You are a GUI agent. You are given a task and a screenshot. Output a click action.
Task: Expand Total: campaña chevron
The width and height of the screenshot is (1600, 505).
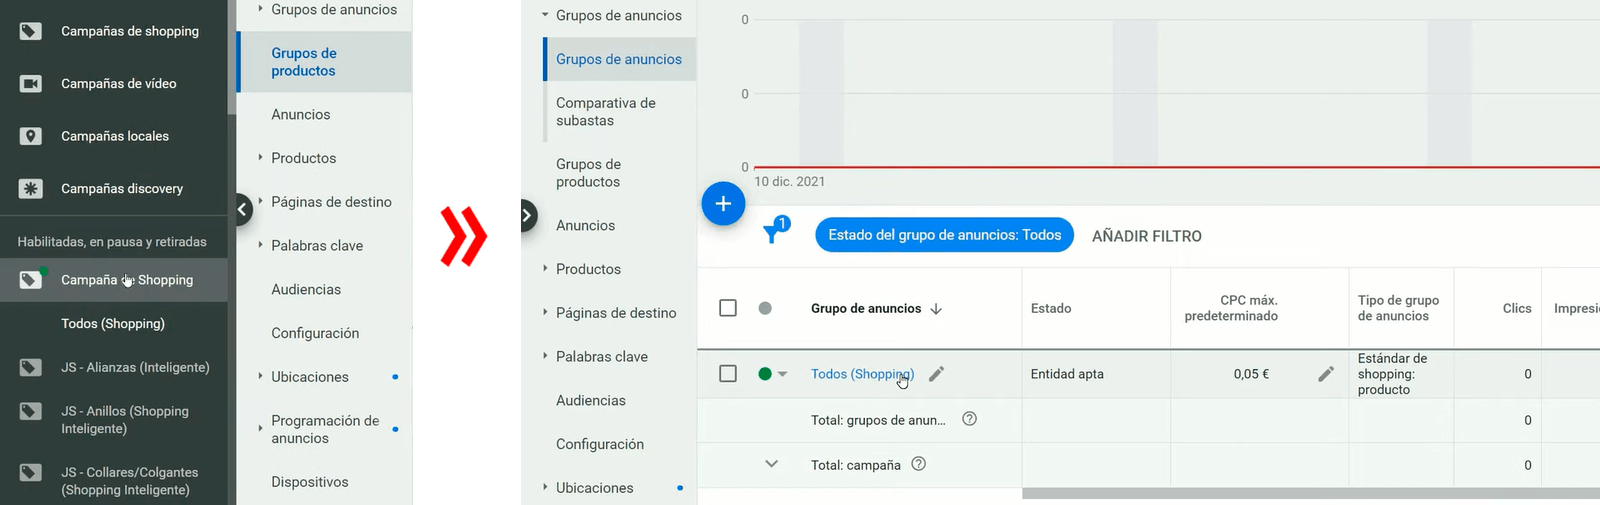coord(771,464)
